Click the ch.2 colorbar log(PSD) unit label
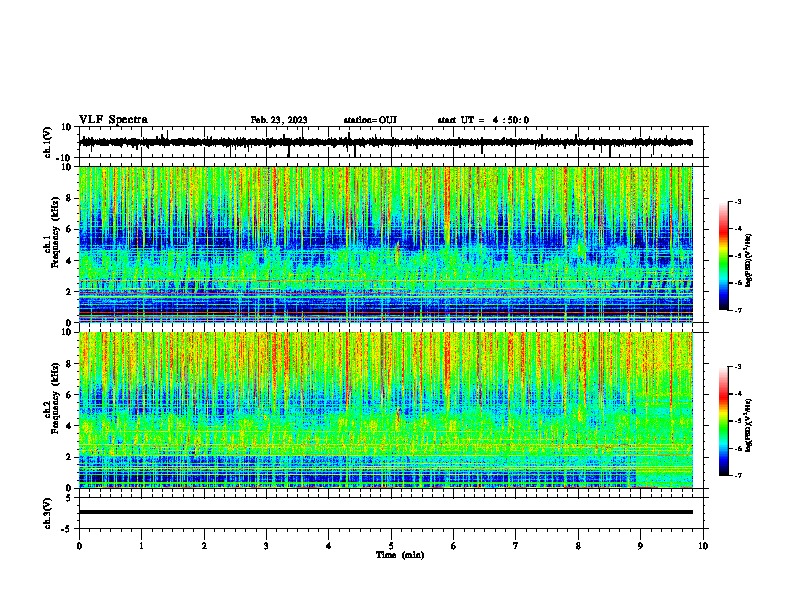 pos(749,425)
